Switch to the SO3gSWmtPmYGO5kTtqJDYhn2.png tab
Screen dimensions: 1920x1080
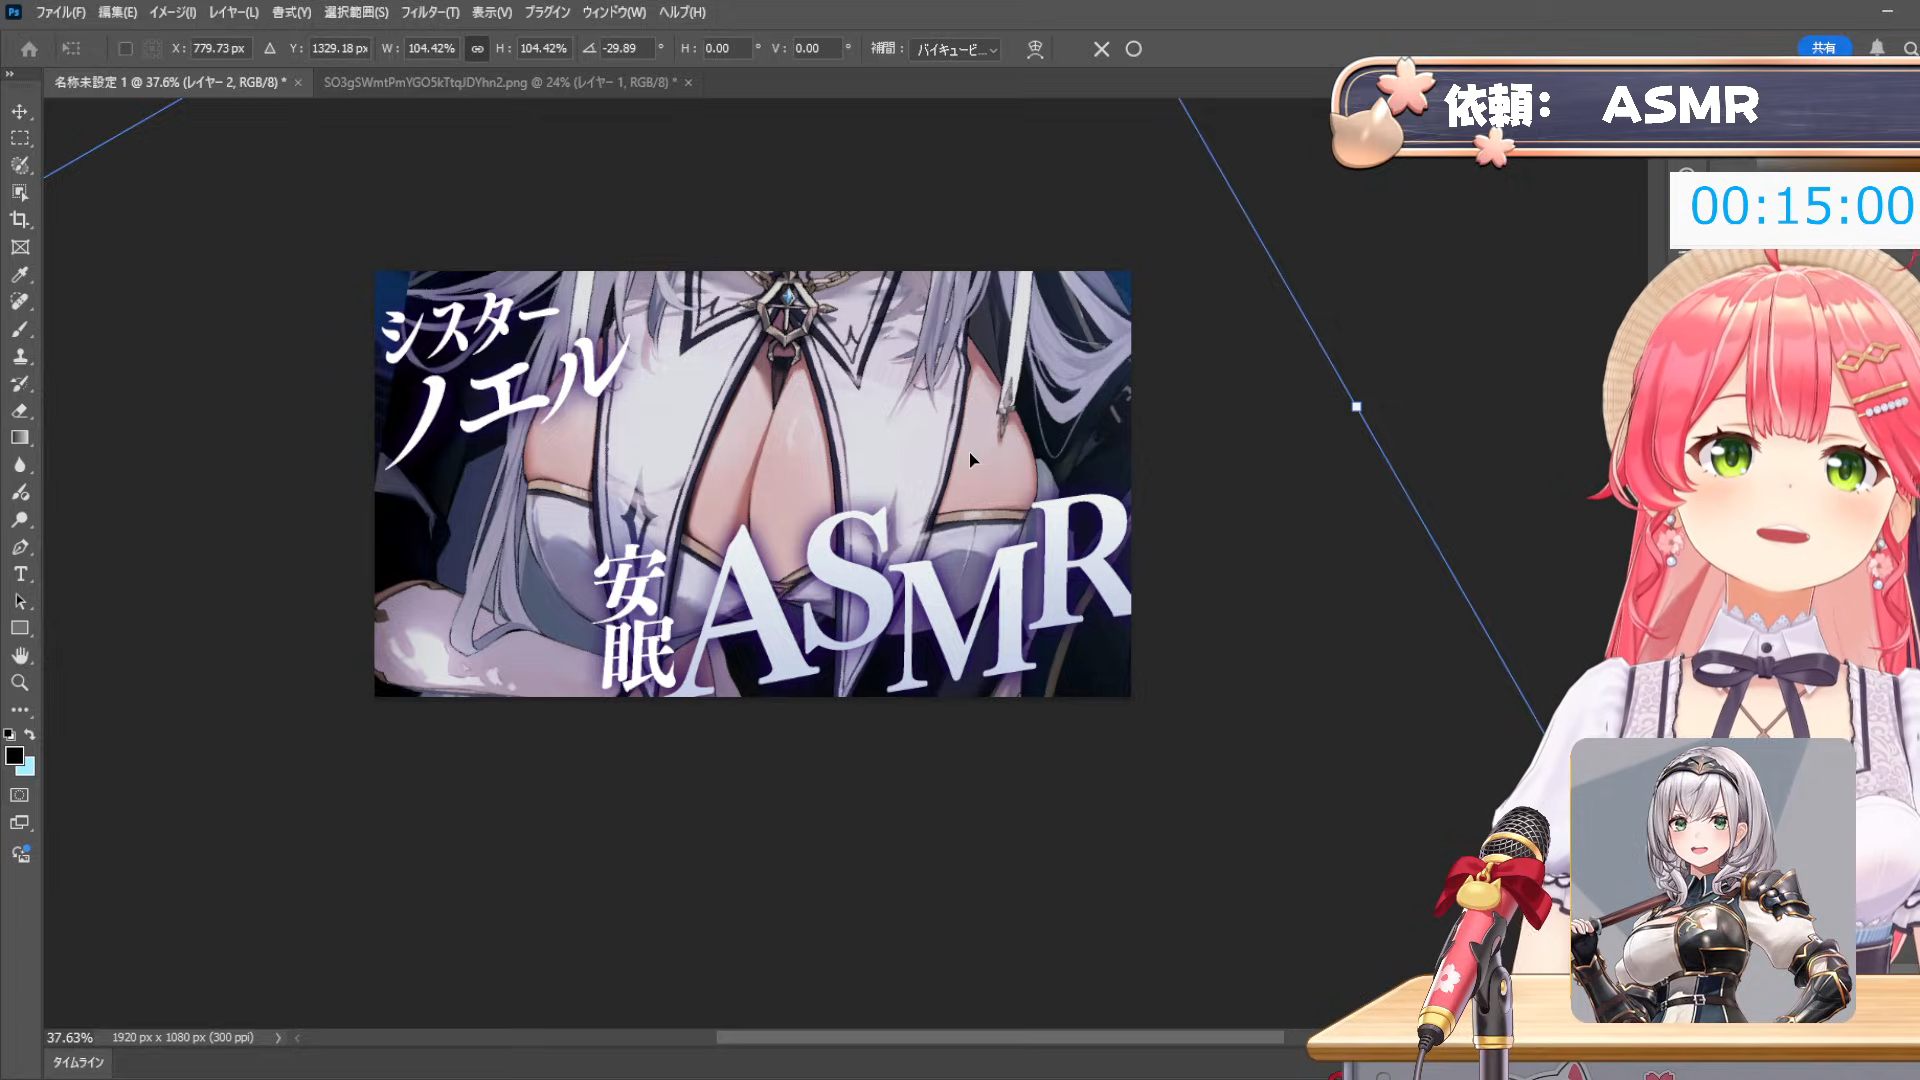tap(500, 82)
